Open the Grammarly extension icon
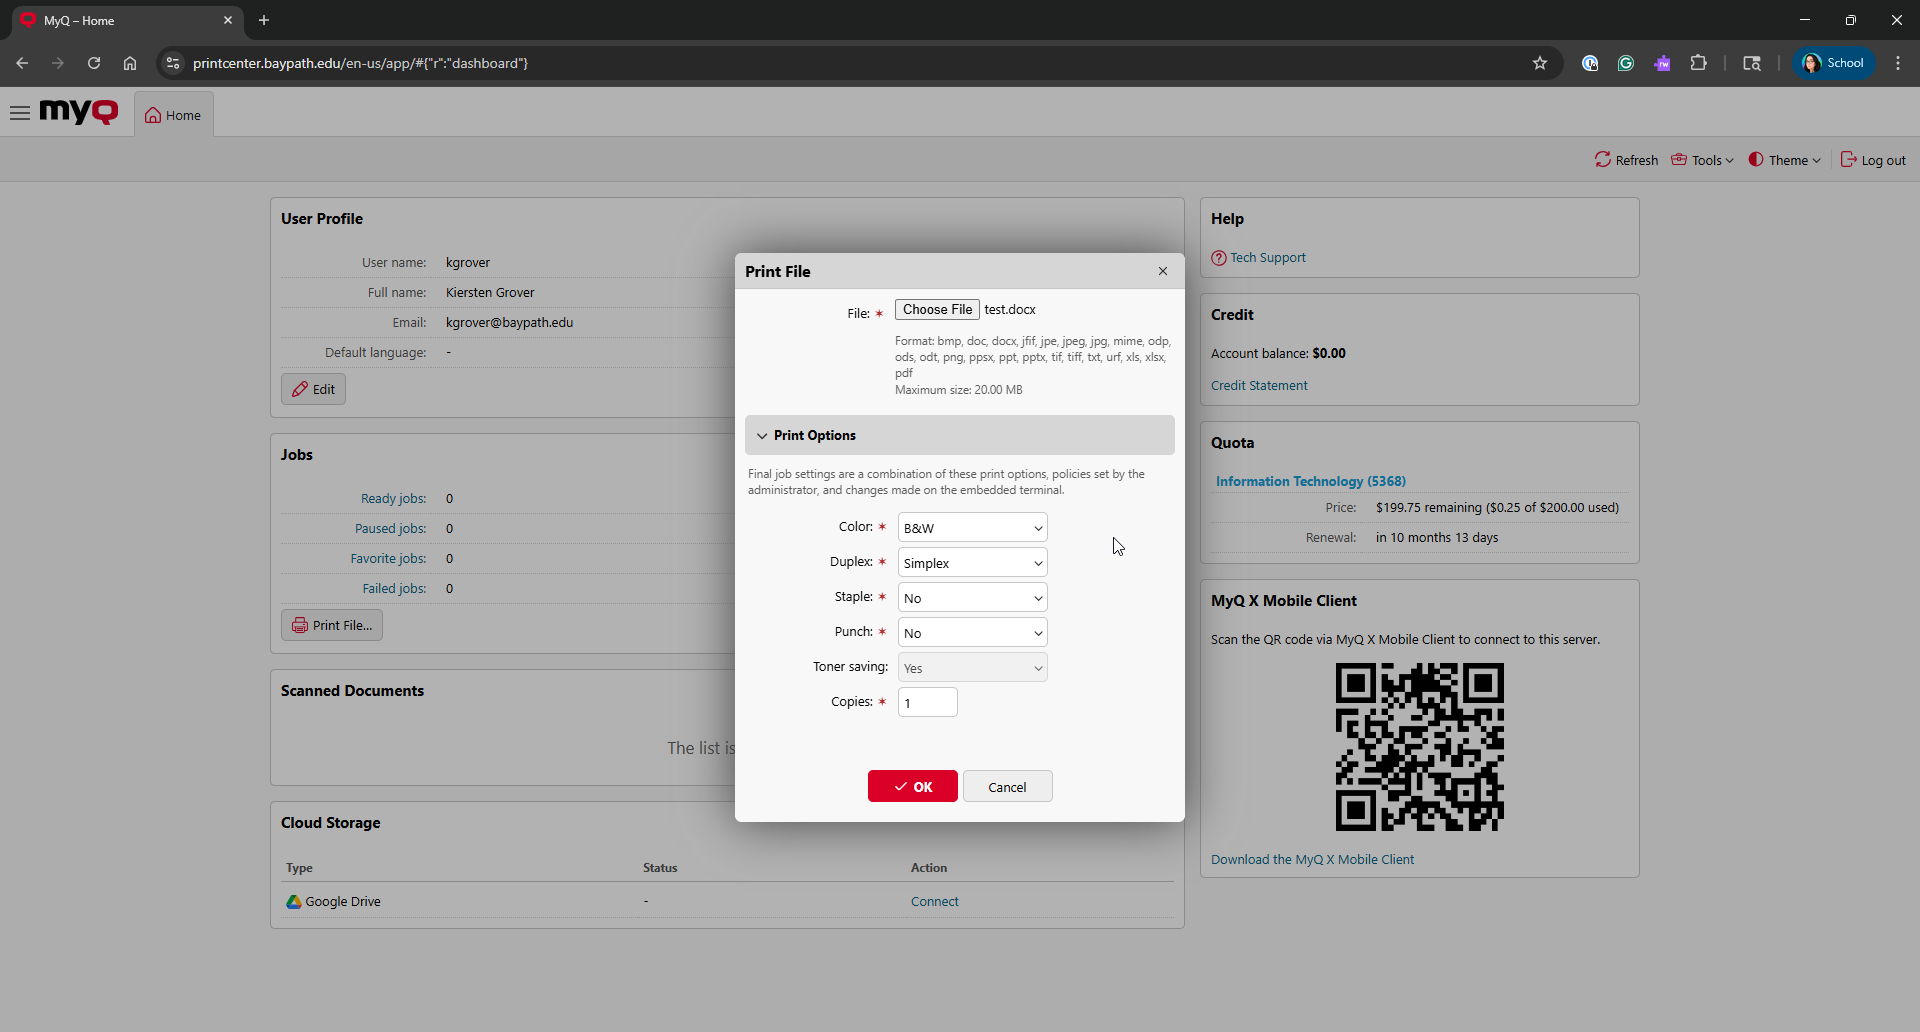1920x1032 pixels. coord(1626,63)
